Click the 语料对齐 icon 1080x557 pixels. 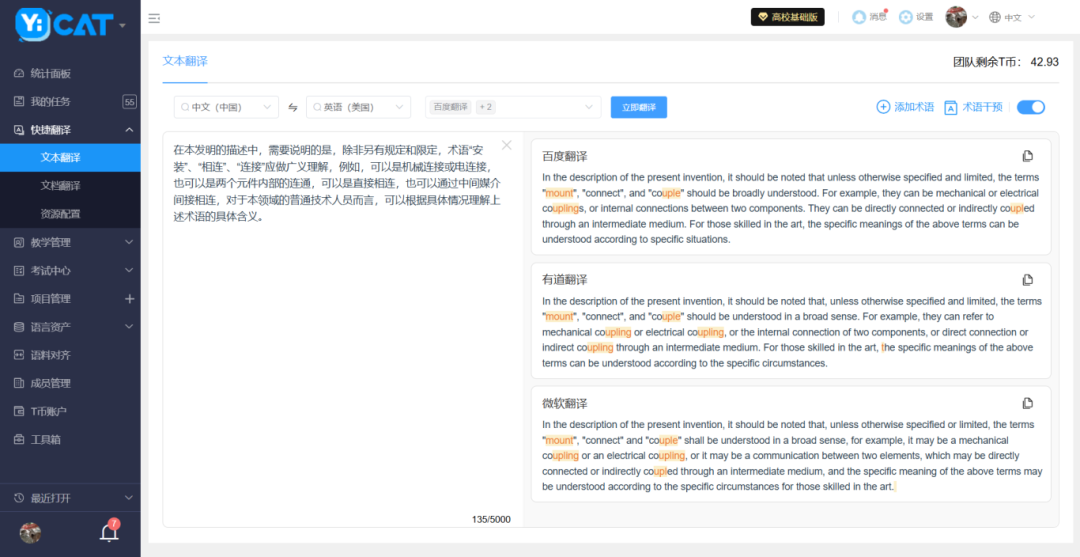coord(19,355)
